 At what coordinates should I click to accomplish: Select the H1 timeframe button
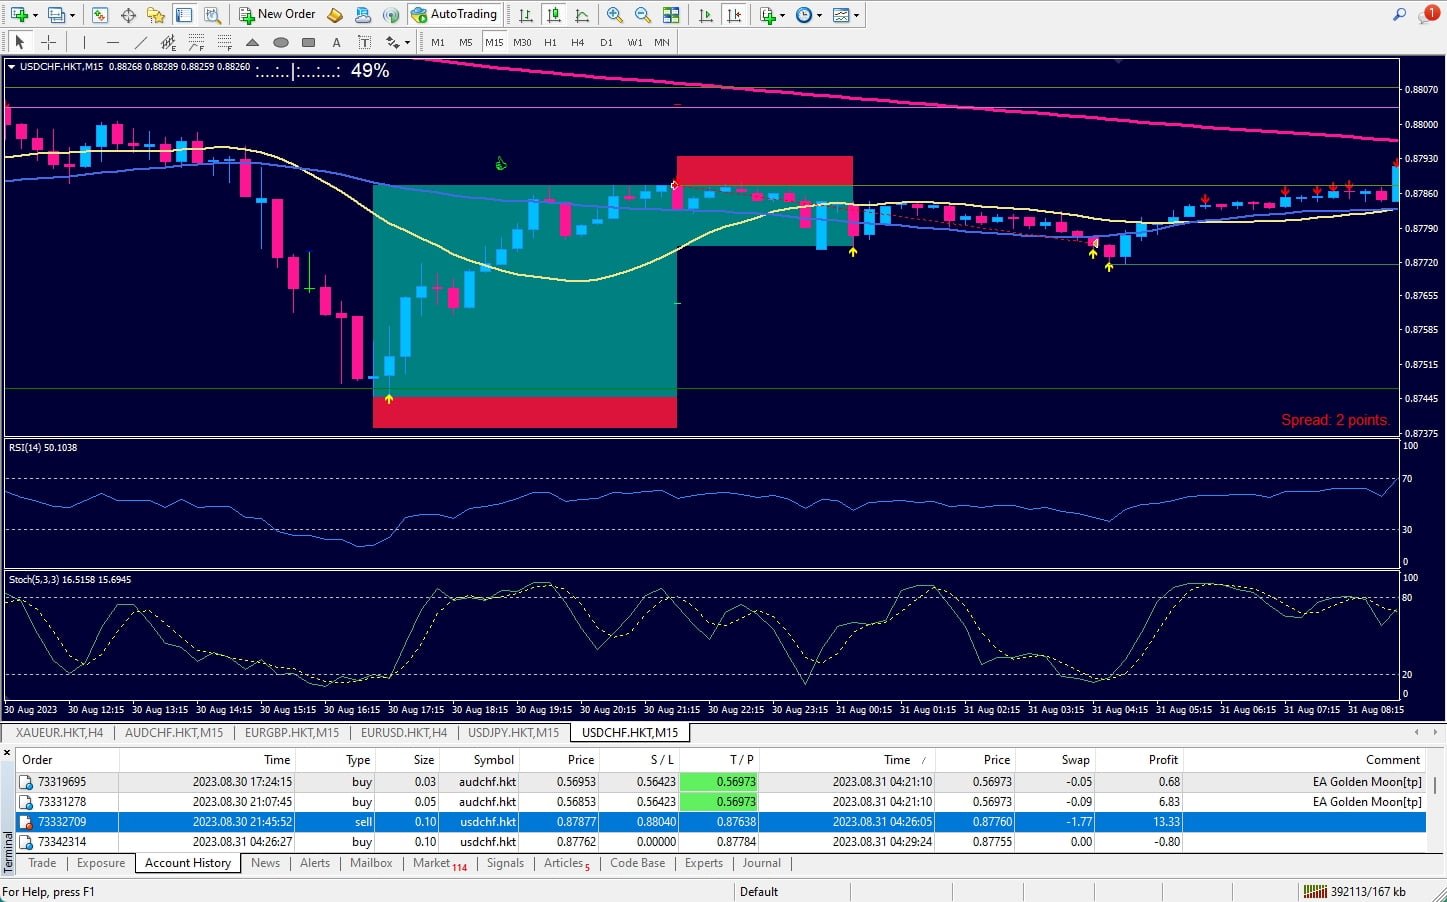coord(550,42)
